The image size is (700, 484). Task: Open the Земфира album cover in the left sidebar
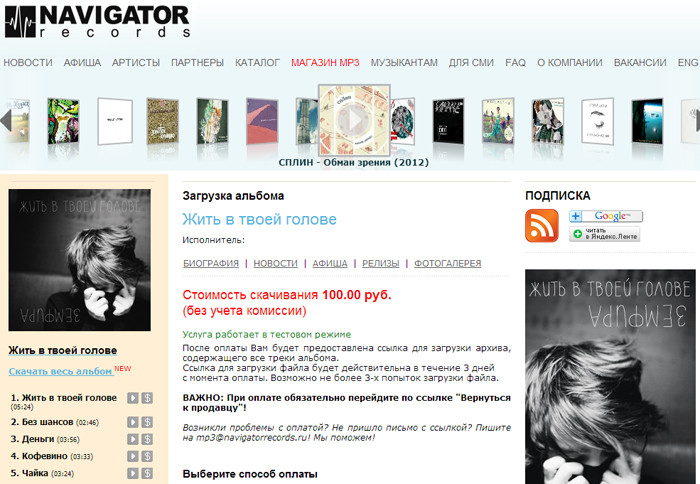tap(79, 260)
